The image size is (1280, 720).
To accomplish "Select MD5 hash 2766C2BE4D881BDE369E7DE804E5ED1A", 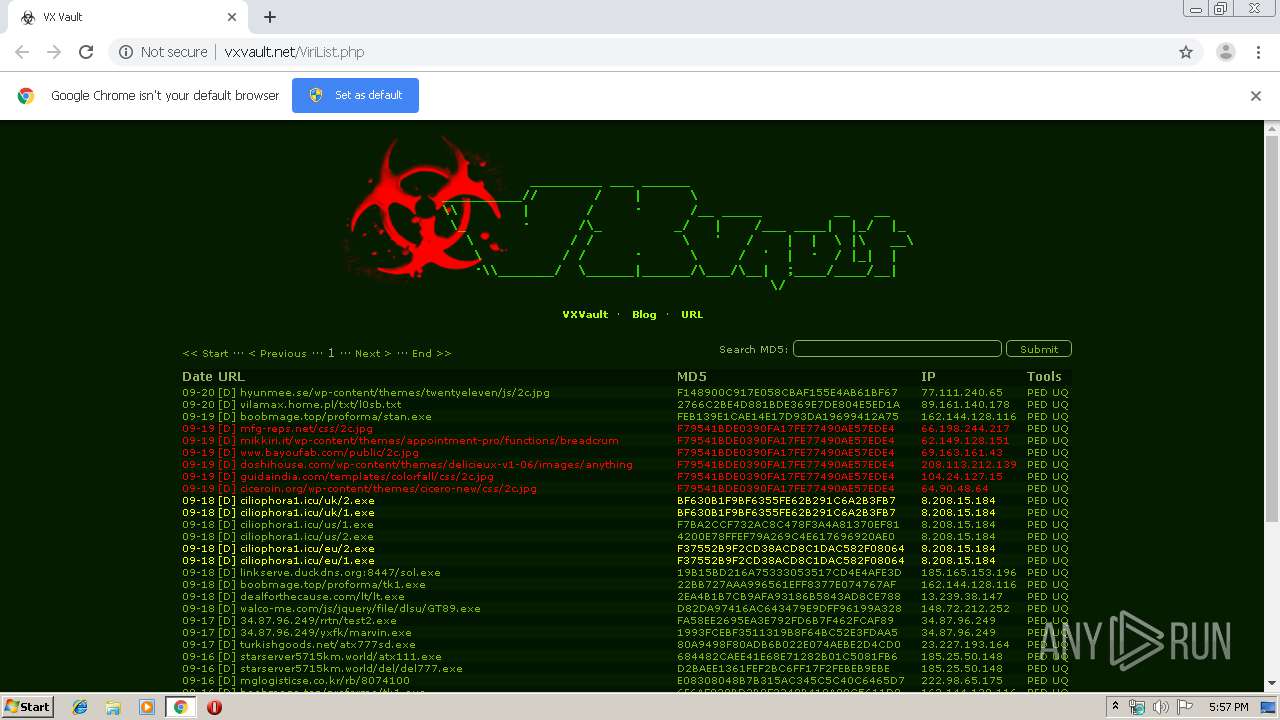I will click(x=788, y=405).
